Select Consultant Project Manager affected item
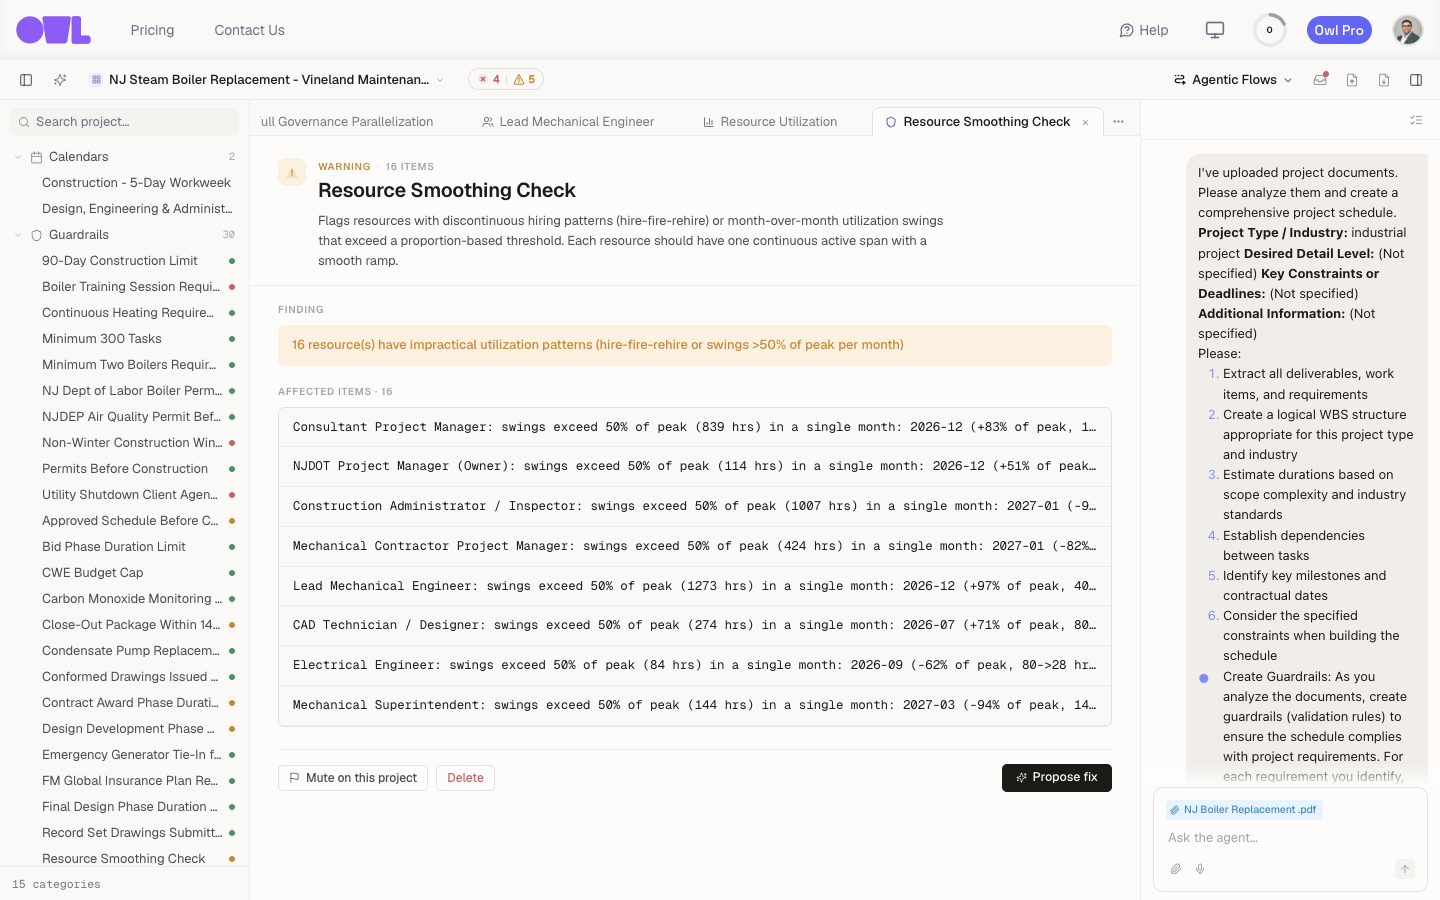 pos(695,427)
